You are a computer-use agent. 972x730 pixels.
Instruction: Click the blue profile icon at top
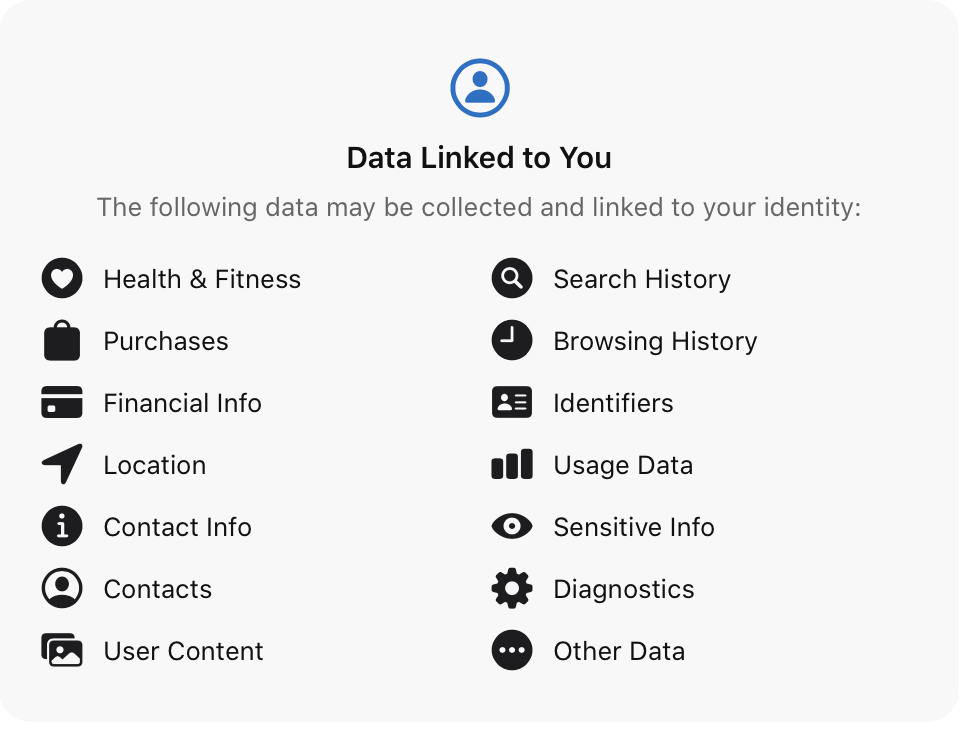(479, 88)
